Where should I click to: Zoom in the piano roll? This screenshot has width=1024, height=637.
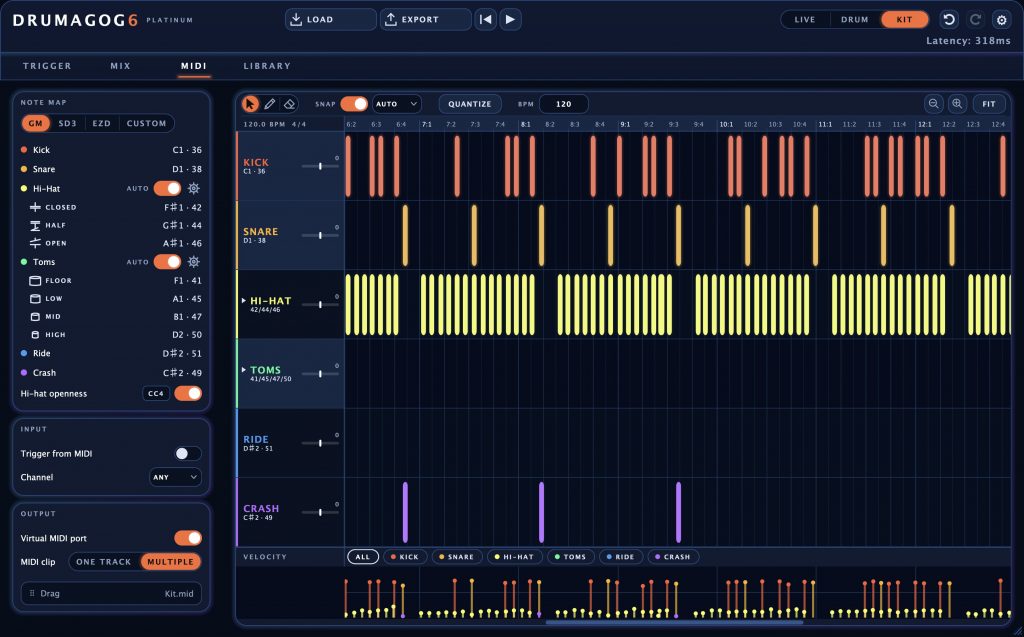click(957, 104)
